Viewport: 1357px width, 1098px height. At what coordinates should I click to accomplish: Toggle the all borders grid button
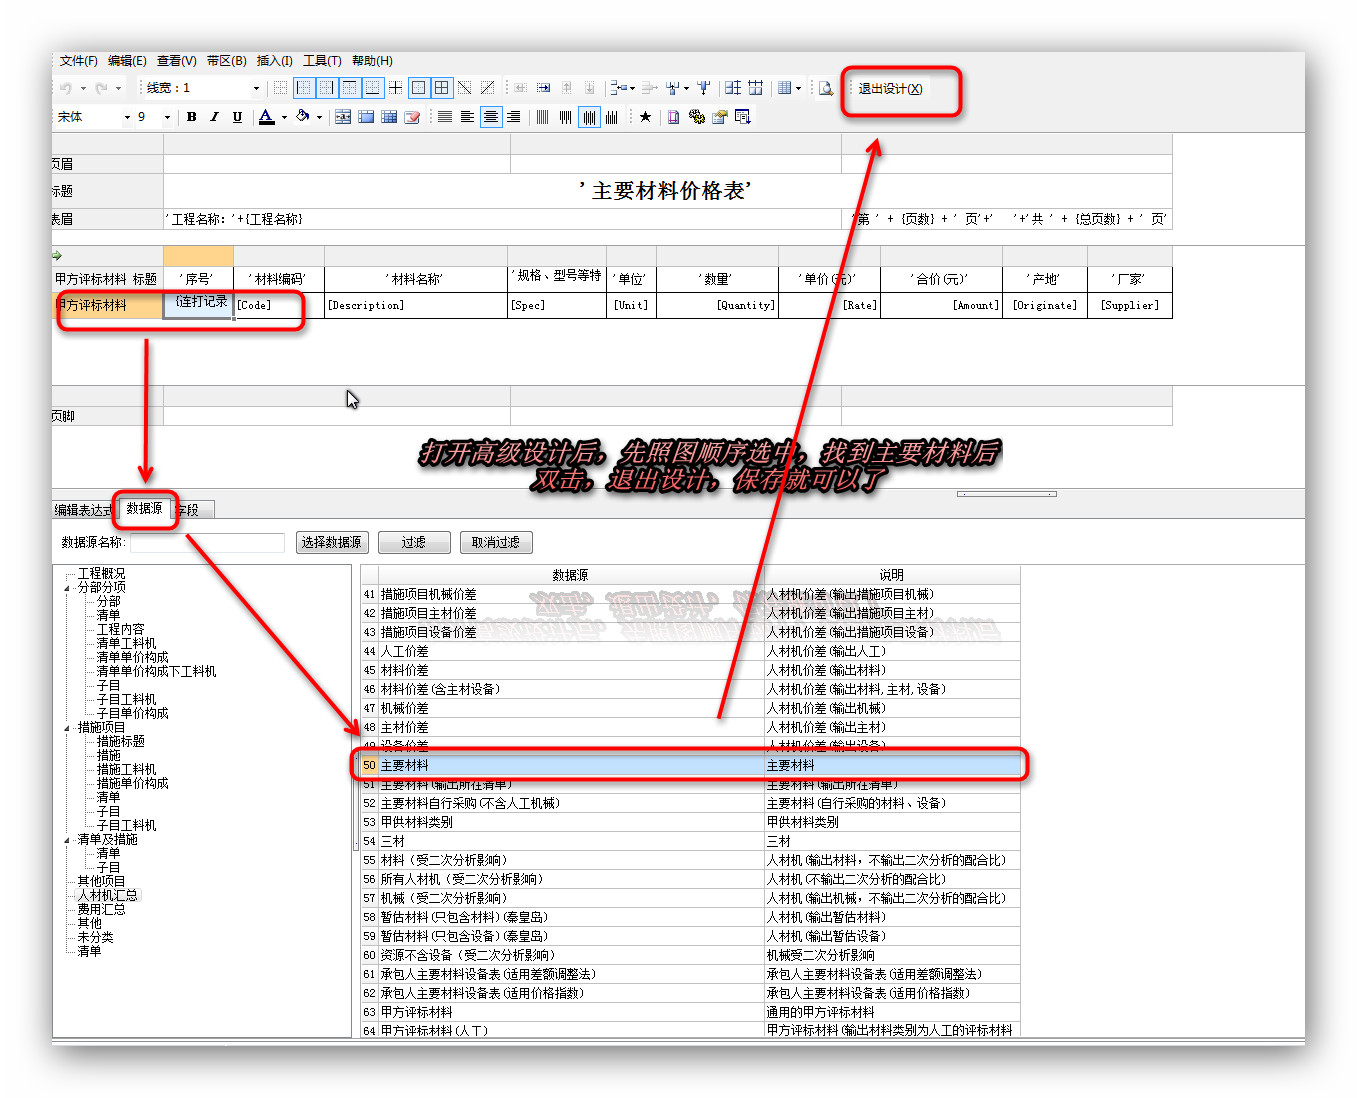coord(441,88)
